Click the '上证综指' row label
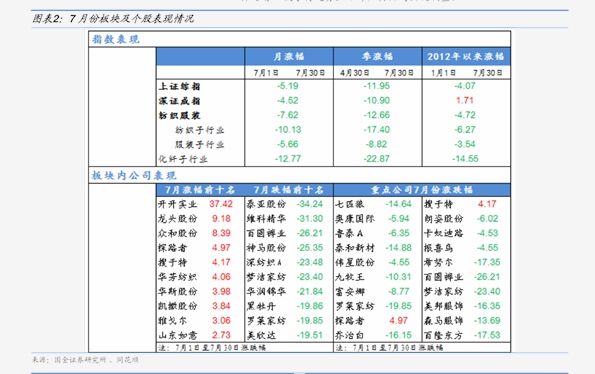Screen dimensions: 595x374 point(179,86)
